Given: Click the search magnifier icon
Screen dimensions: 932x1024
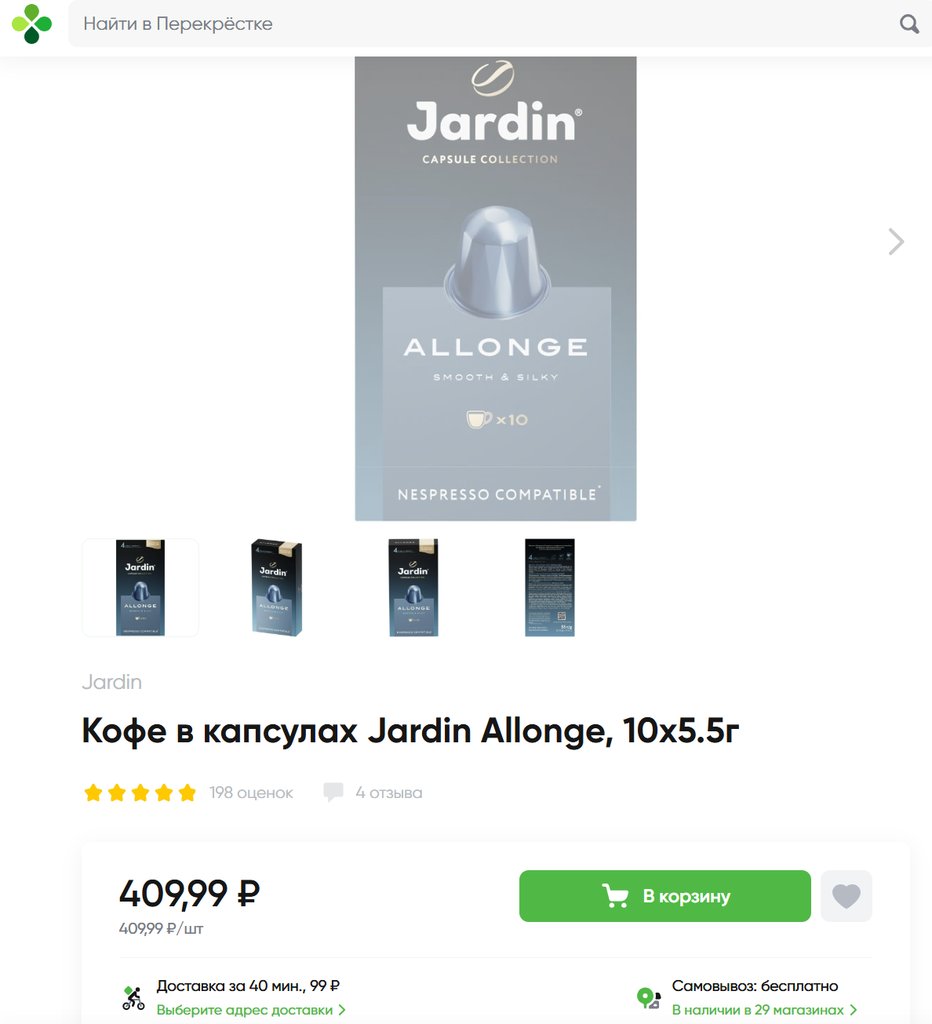Looking at the screenshot, I should [908, 24].
